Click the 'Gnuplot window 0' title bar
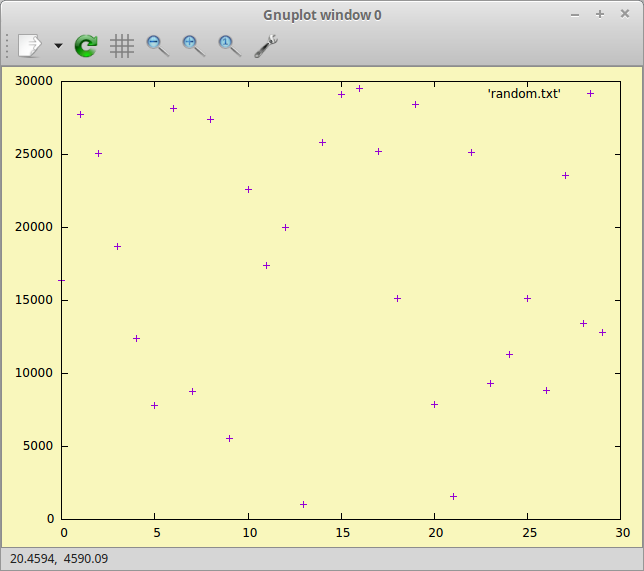 pyautogui.click(x=322, y=15)
